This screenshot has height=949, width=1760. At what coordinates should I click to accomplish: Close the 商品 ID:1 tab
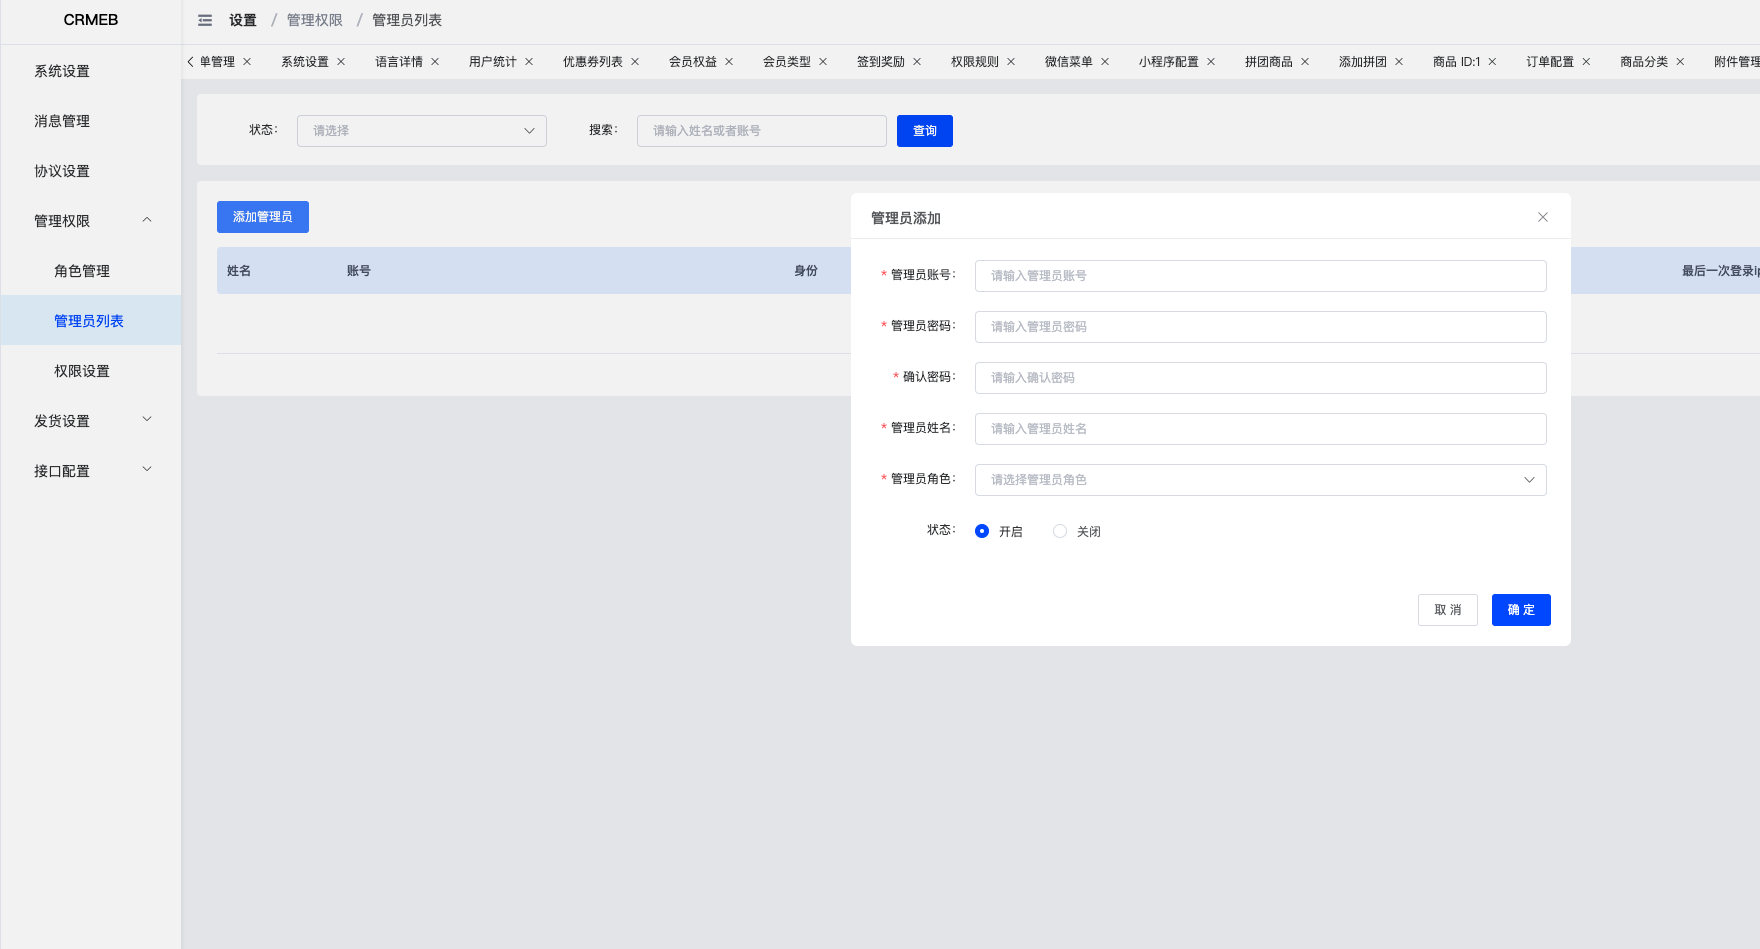point(1492,62)
